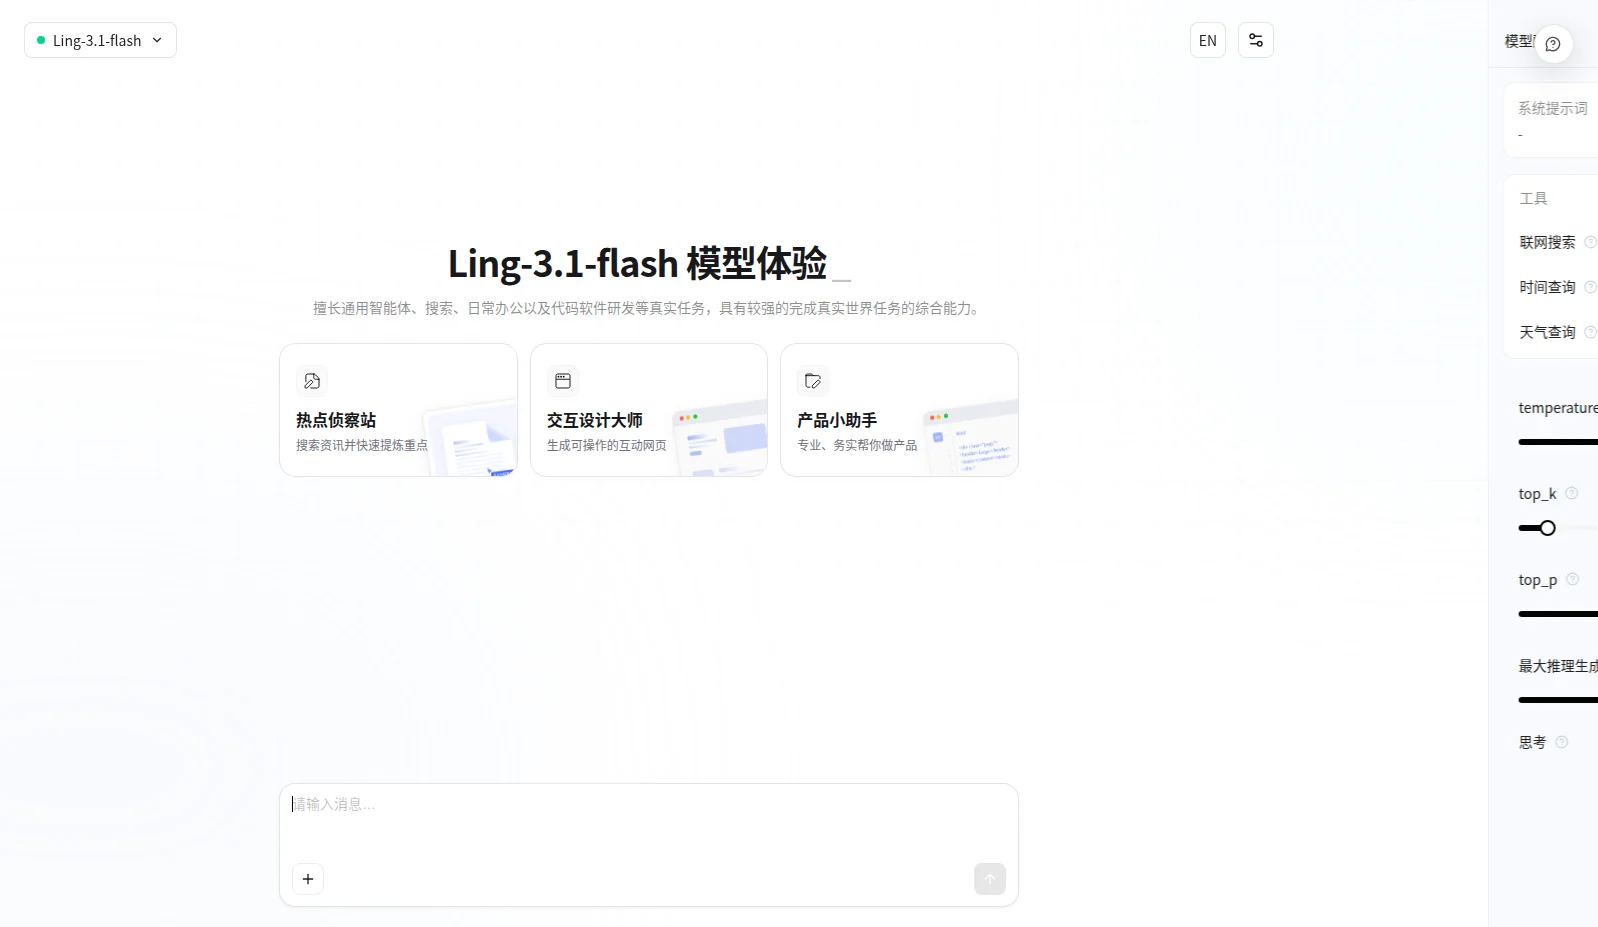
Task: Click the 天气查询 tool label
Action: tap(1547, 332)
